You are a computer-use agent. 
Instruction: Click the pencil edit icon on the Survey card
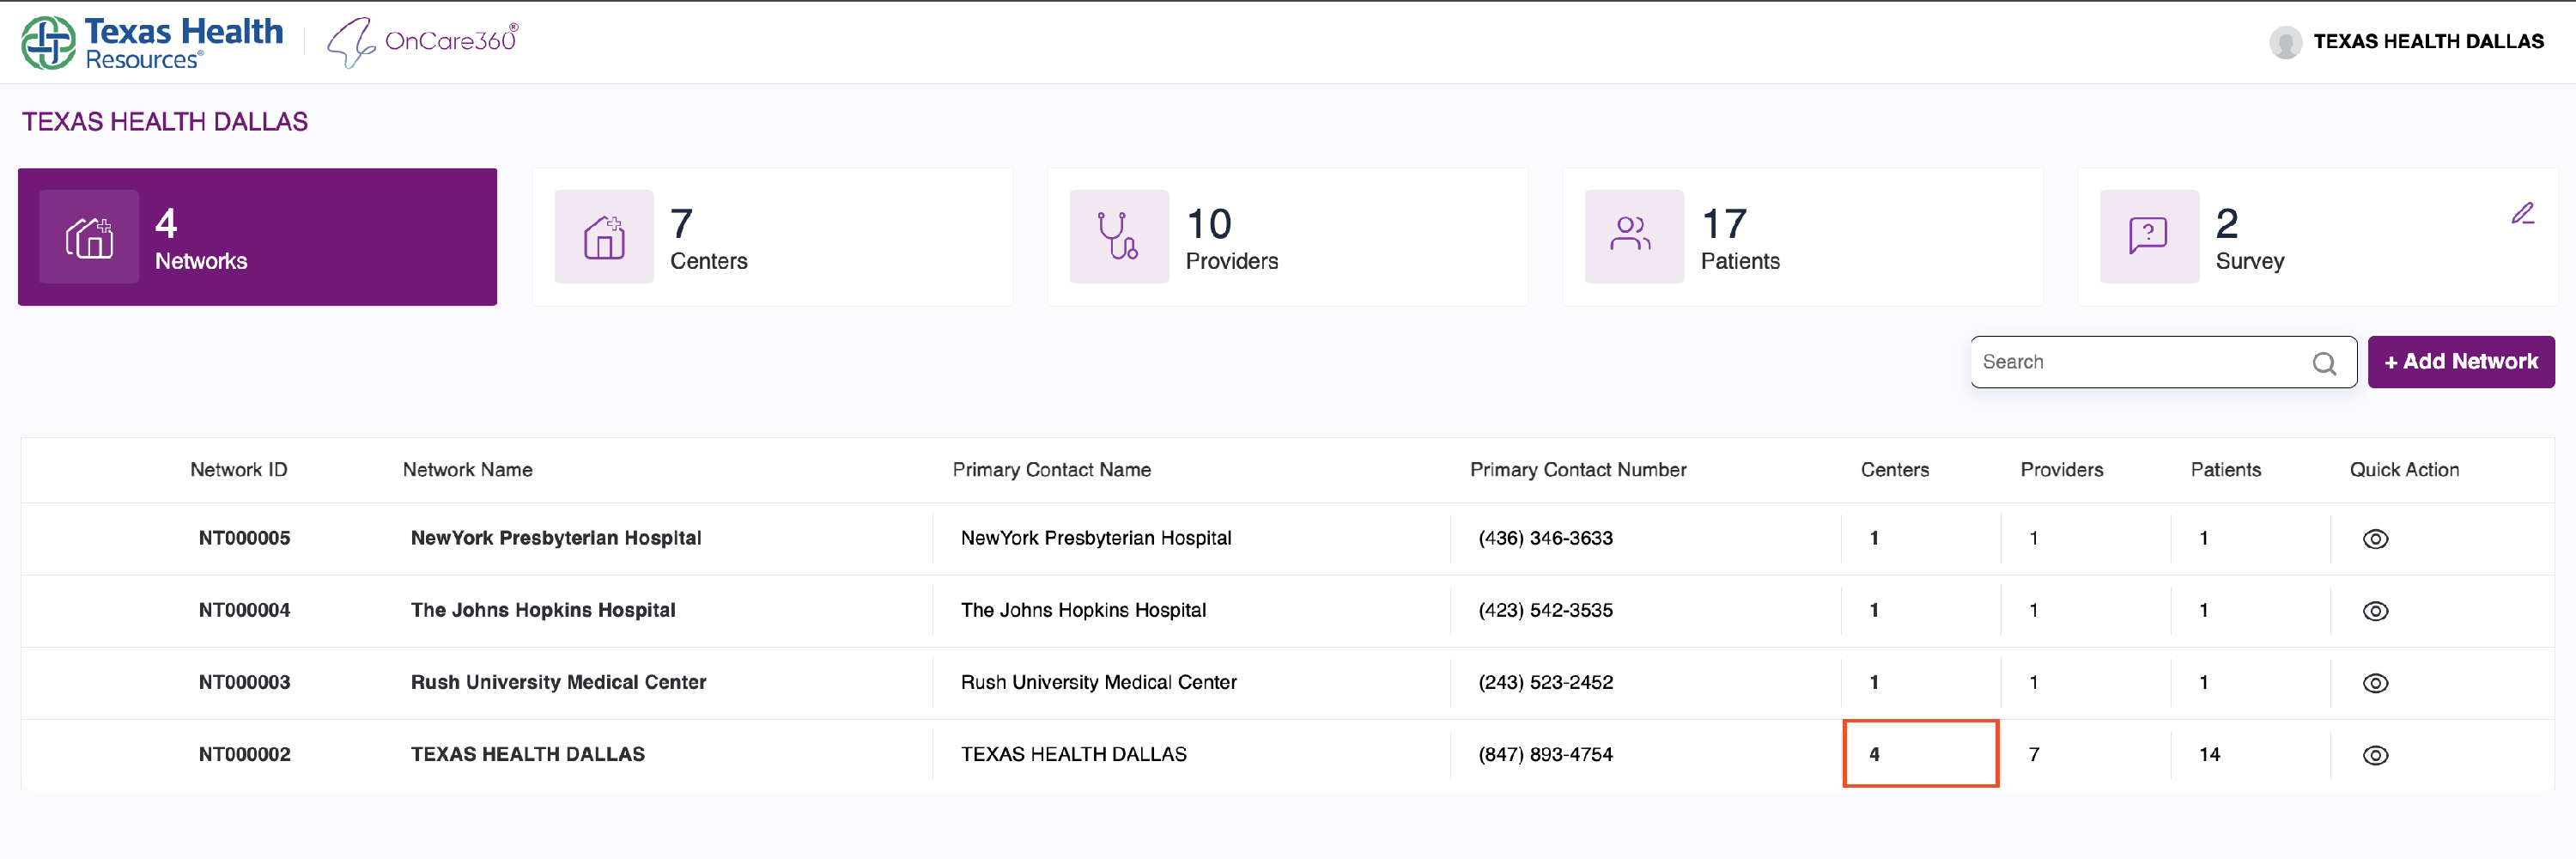pos(2522,214)
